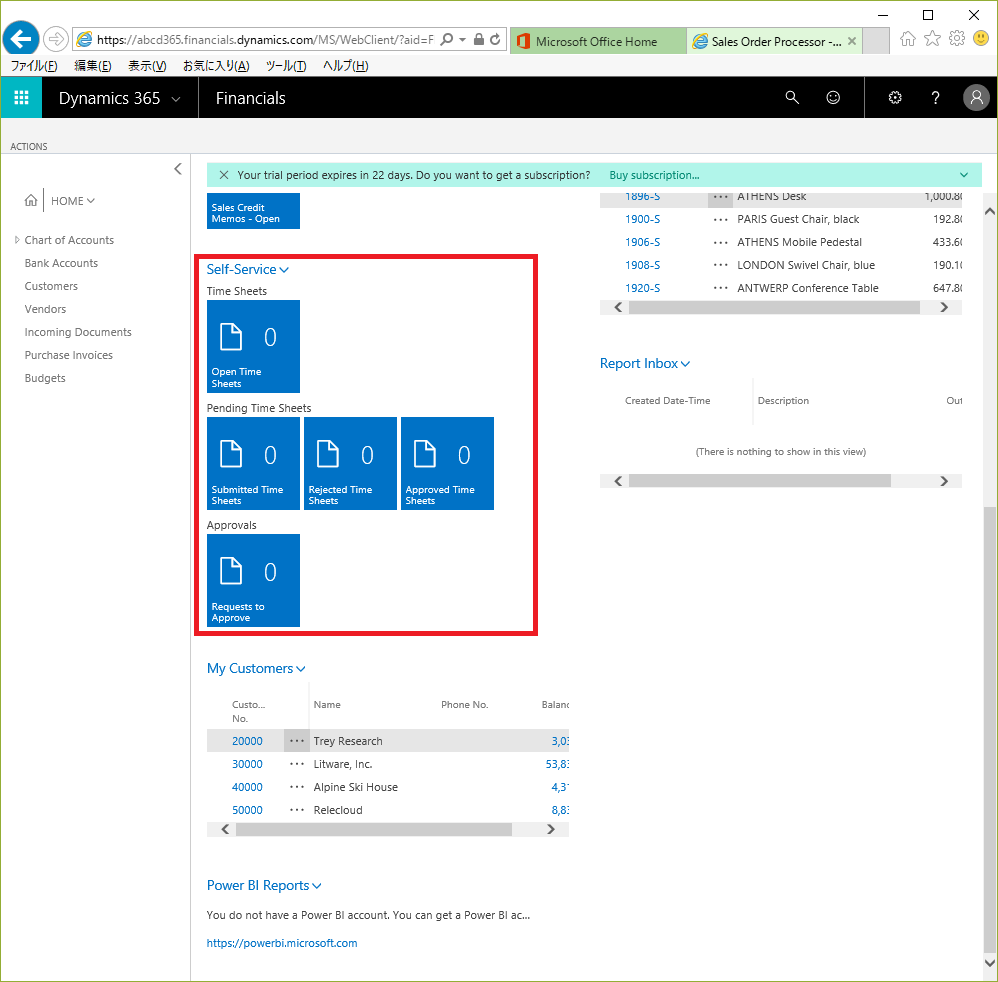Open row menu for Litware, Inc.

[297, 764]
